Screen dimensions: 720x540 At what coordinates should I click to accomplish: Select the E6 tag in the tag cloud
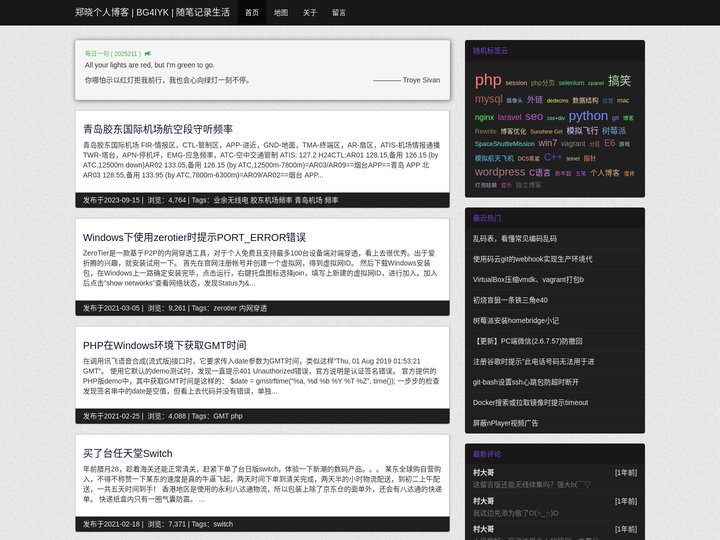[610, 143]
